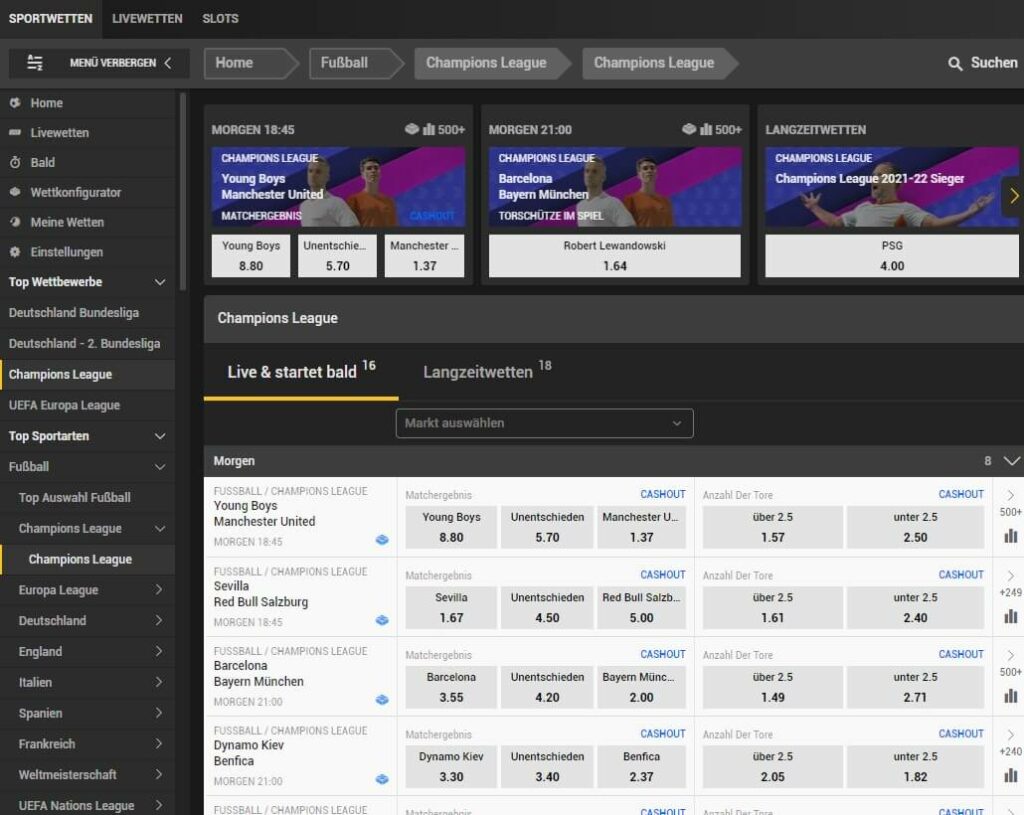Pick unter 2.5 at 2.71 for Barcelona match
The width and height of the screenshot is (1024, 815).
pos(915,687)
